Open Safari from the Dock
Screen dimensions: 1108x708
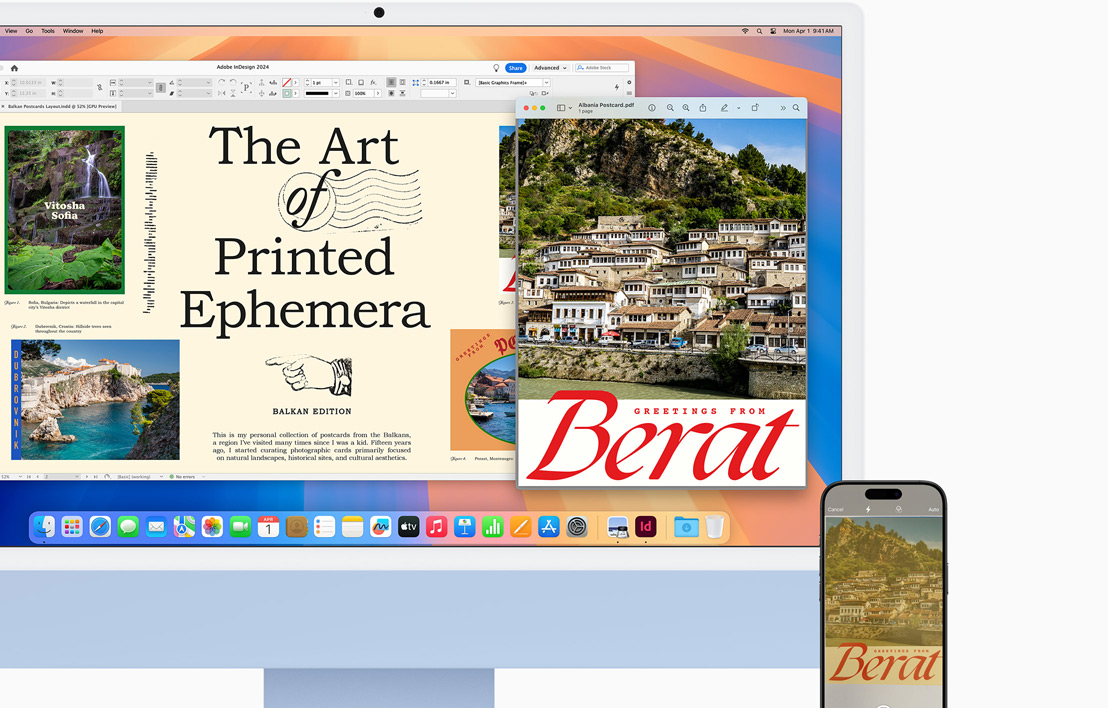coord(100,526)
